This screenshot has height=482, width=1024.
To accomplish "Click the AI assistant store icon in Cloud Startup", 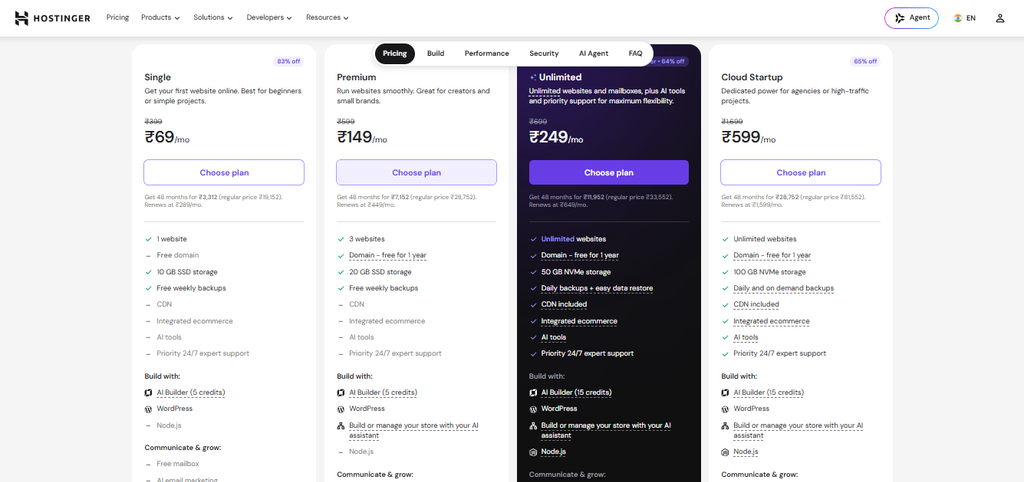I will tap(725, 426).
